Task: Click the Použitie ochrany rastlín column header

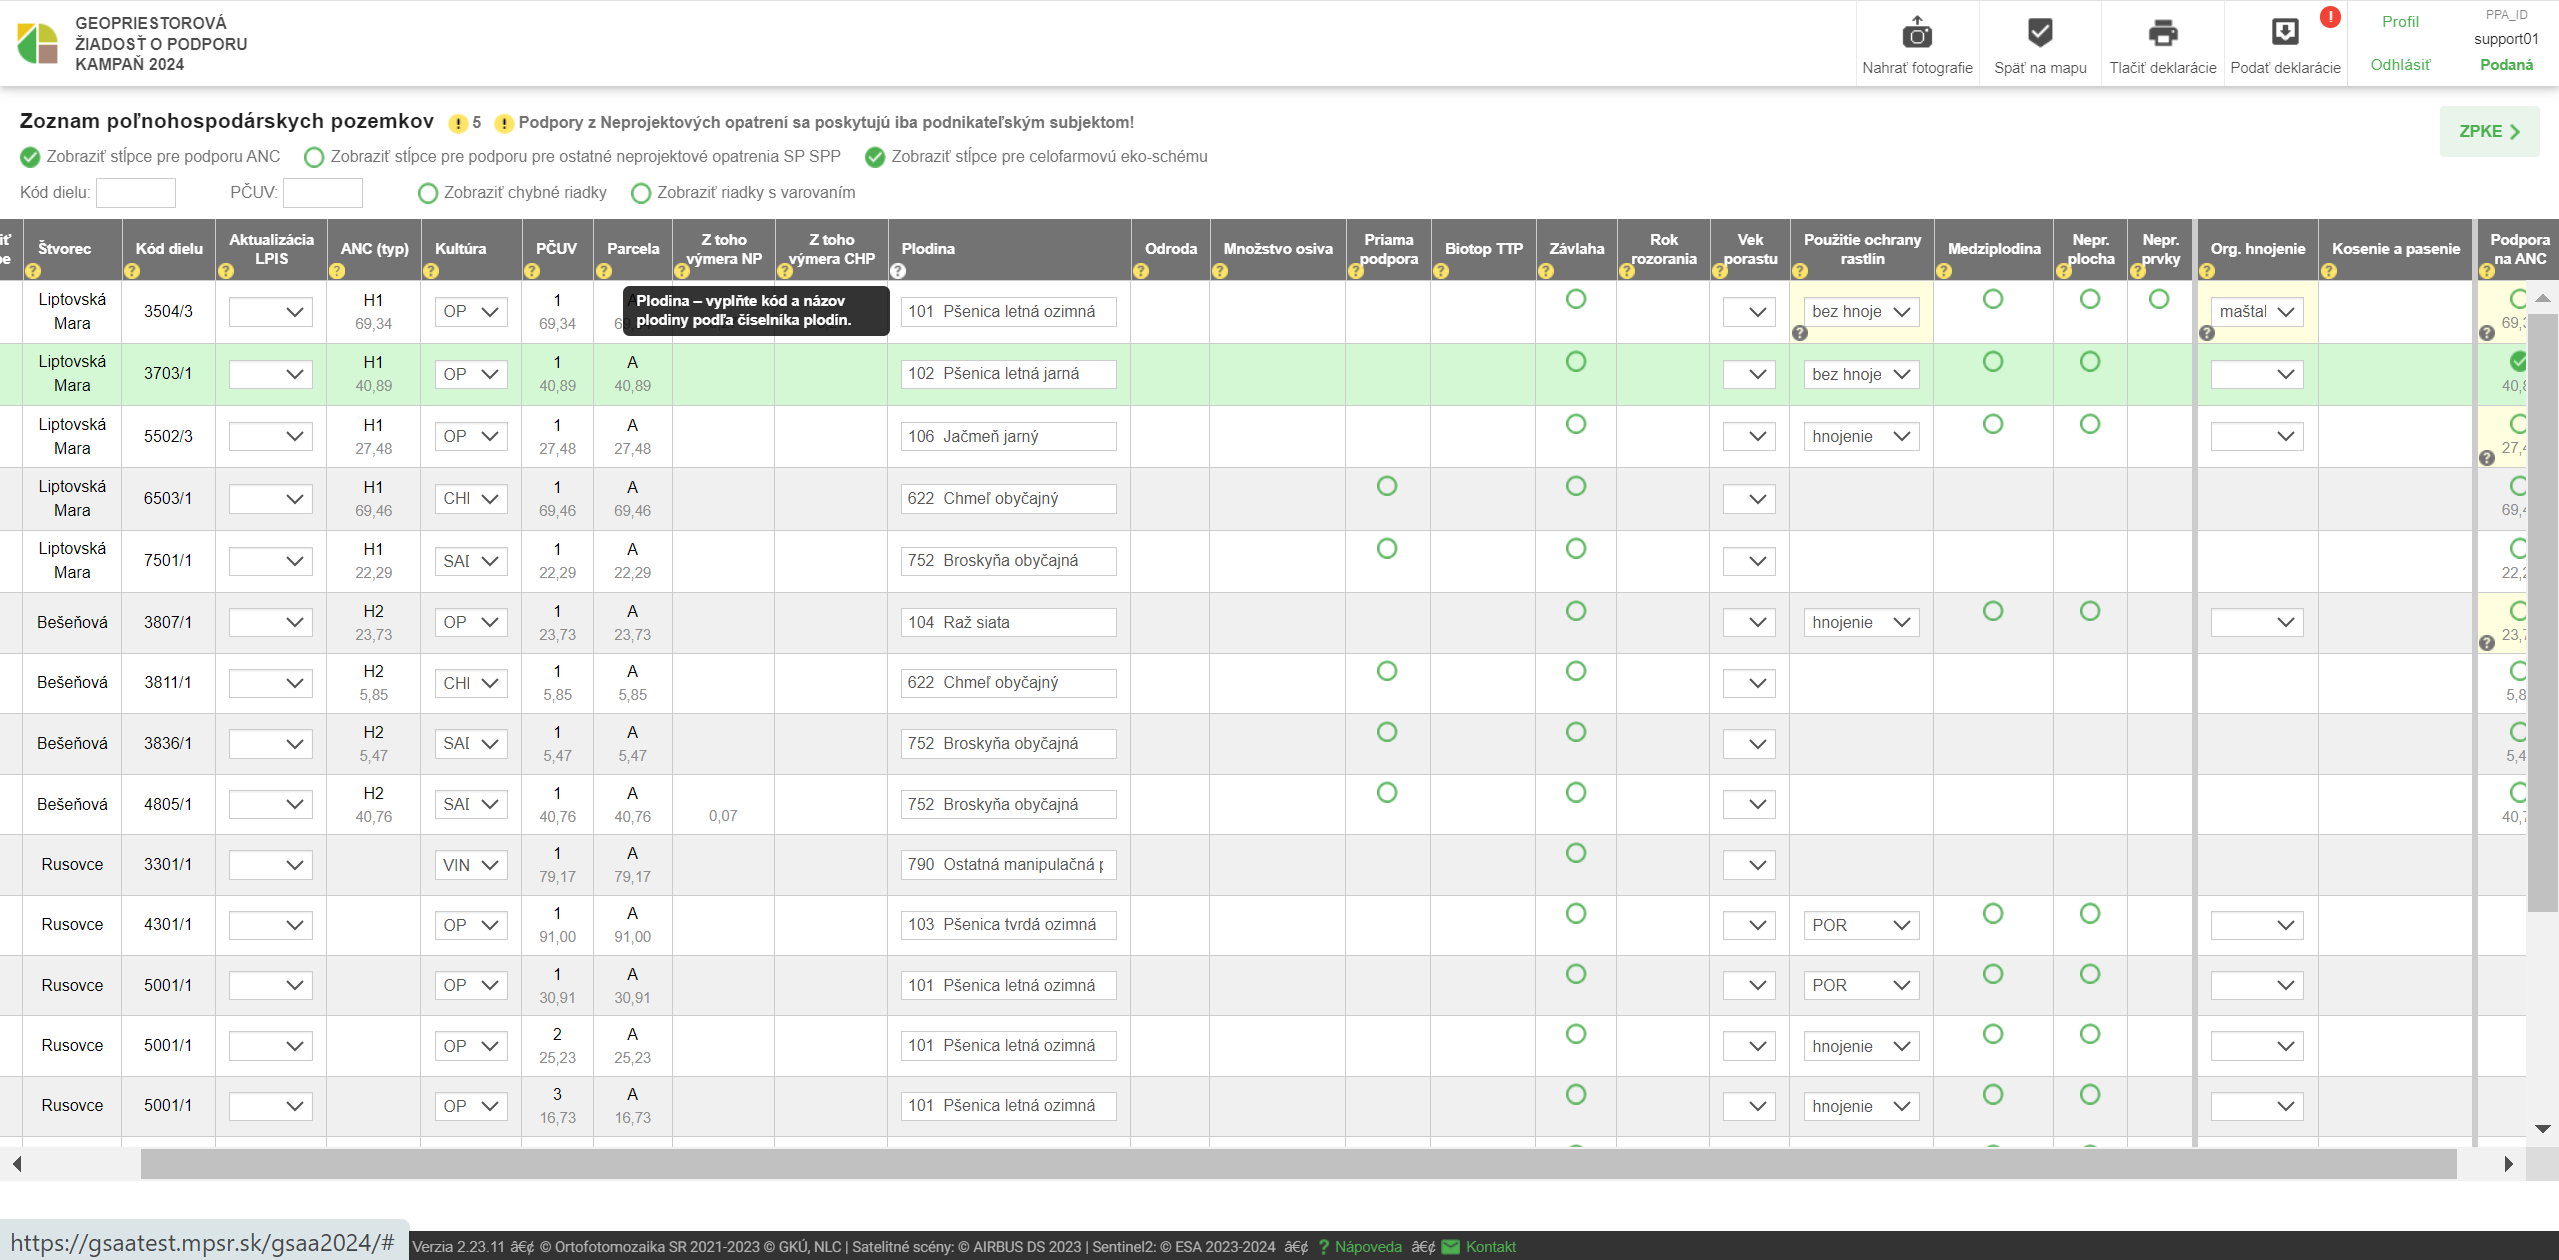Action: coord(1862,249)
